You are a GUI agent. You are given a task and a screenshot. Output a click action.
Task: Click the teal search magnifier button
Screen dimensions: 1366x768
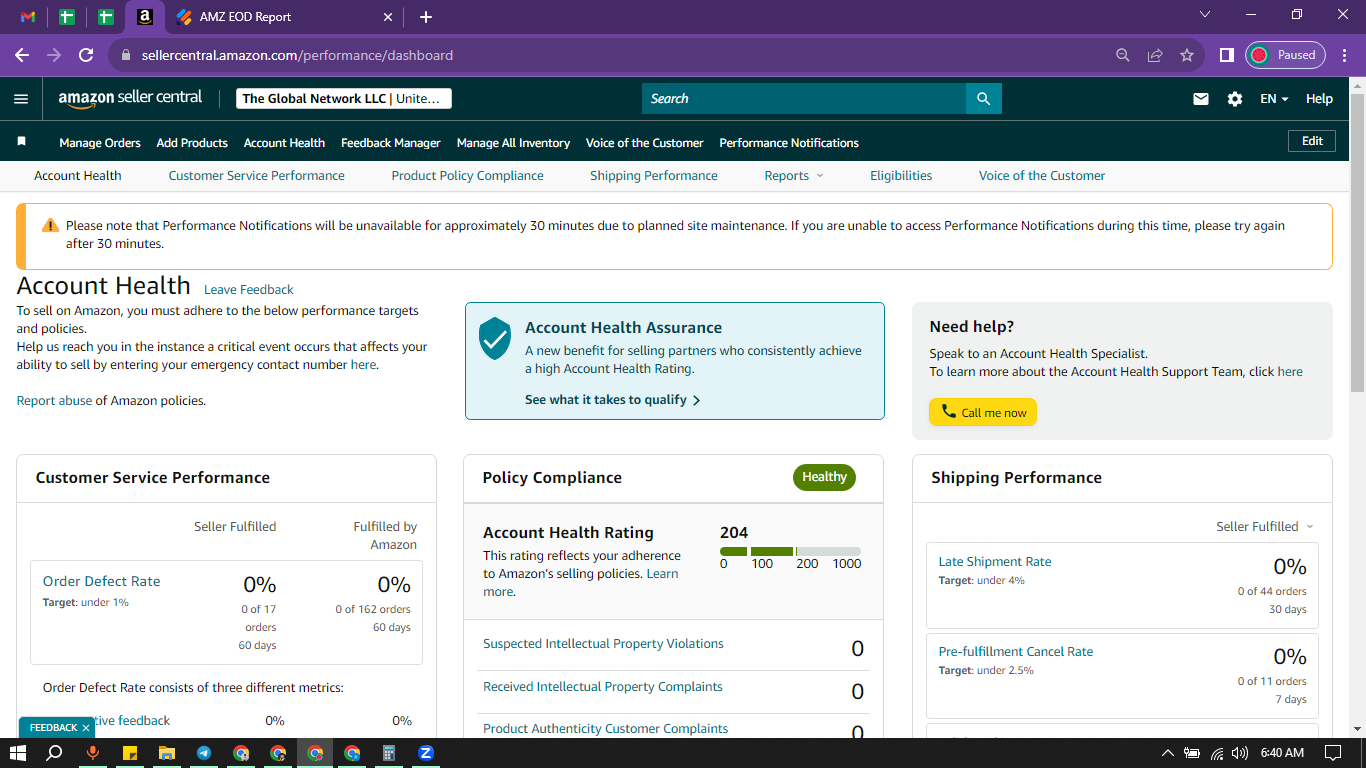[983, 98]
